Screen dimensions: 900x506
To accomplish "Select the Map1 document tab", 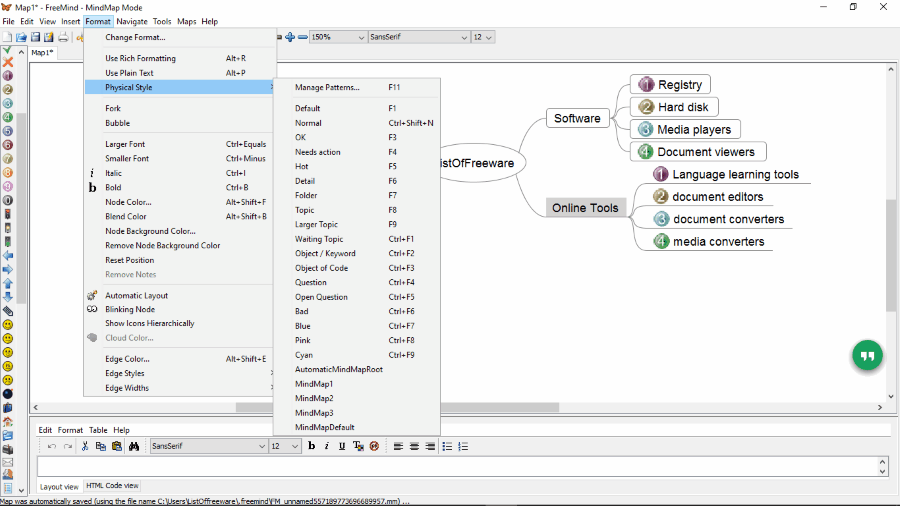I will tap(42, 52).
